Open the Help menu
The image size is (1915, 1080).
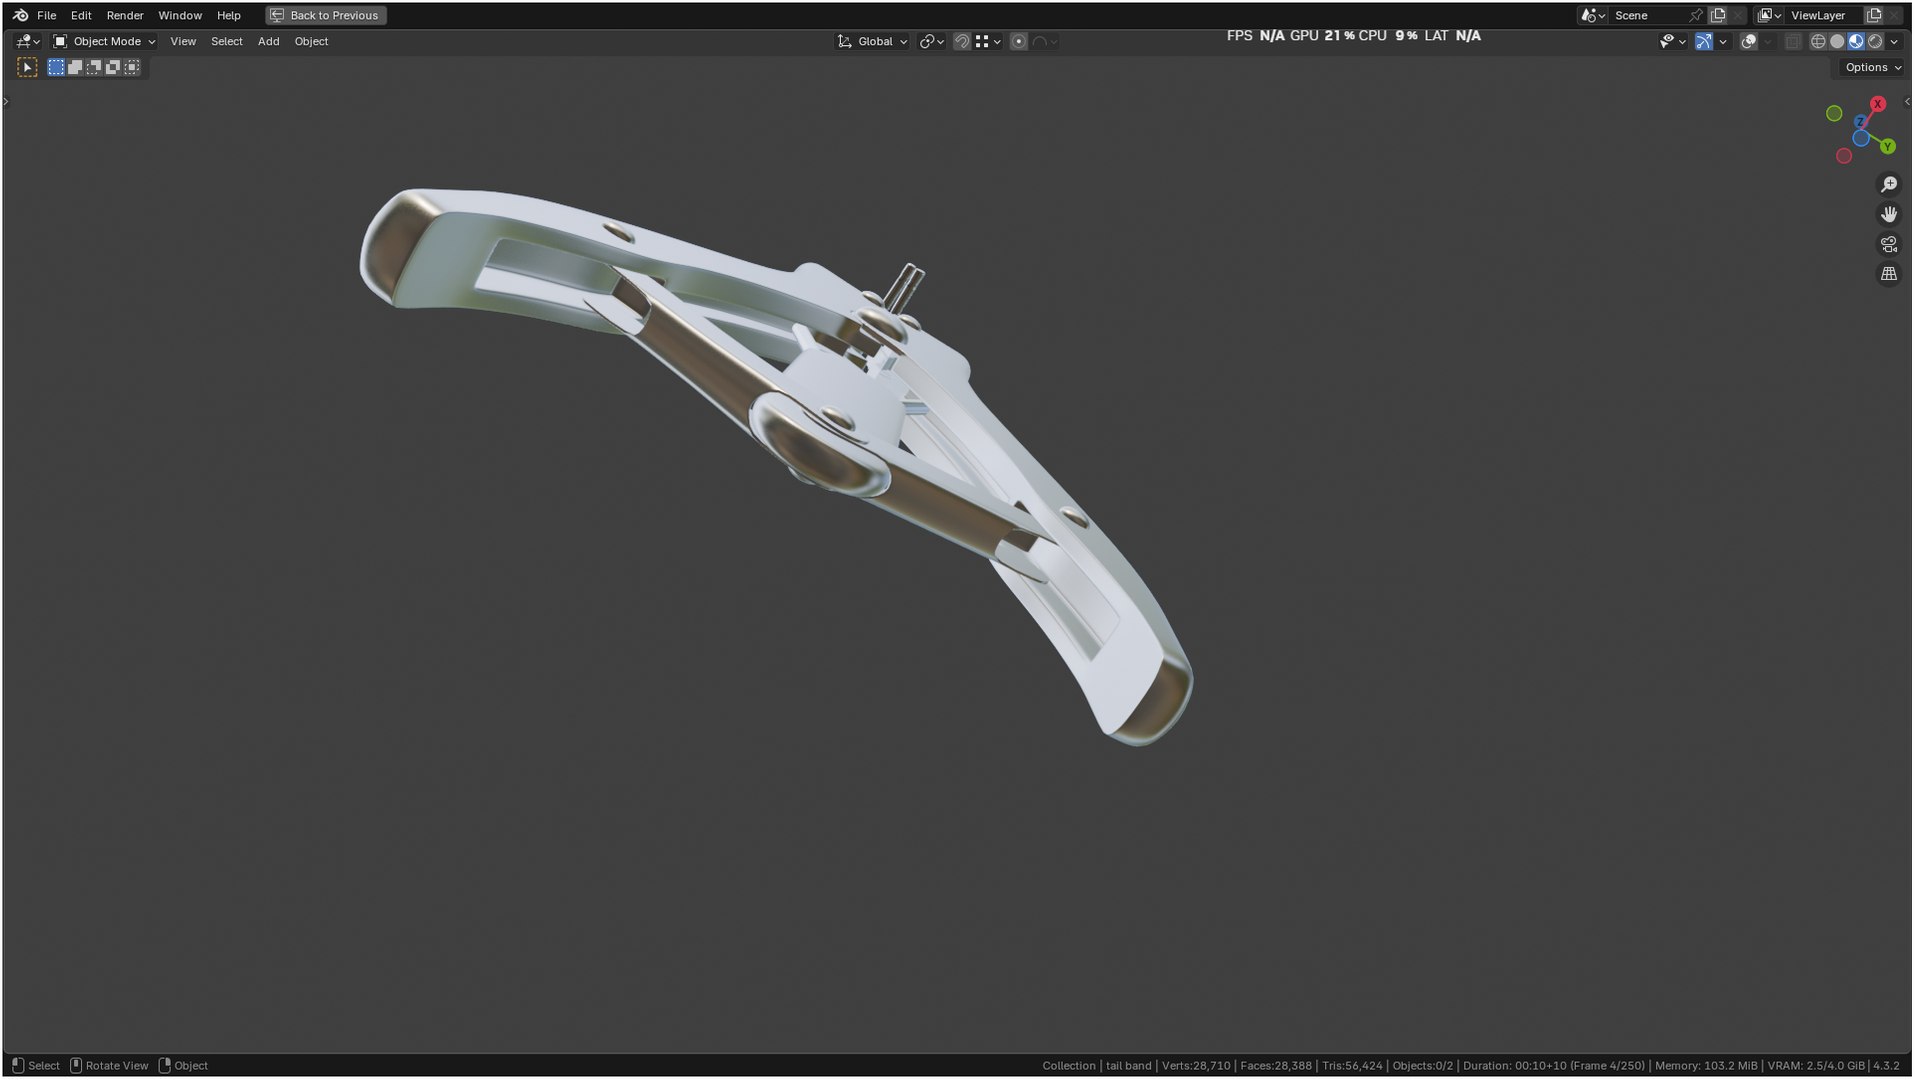pos(229,15)
